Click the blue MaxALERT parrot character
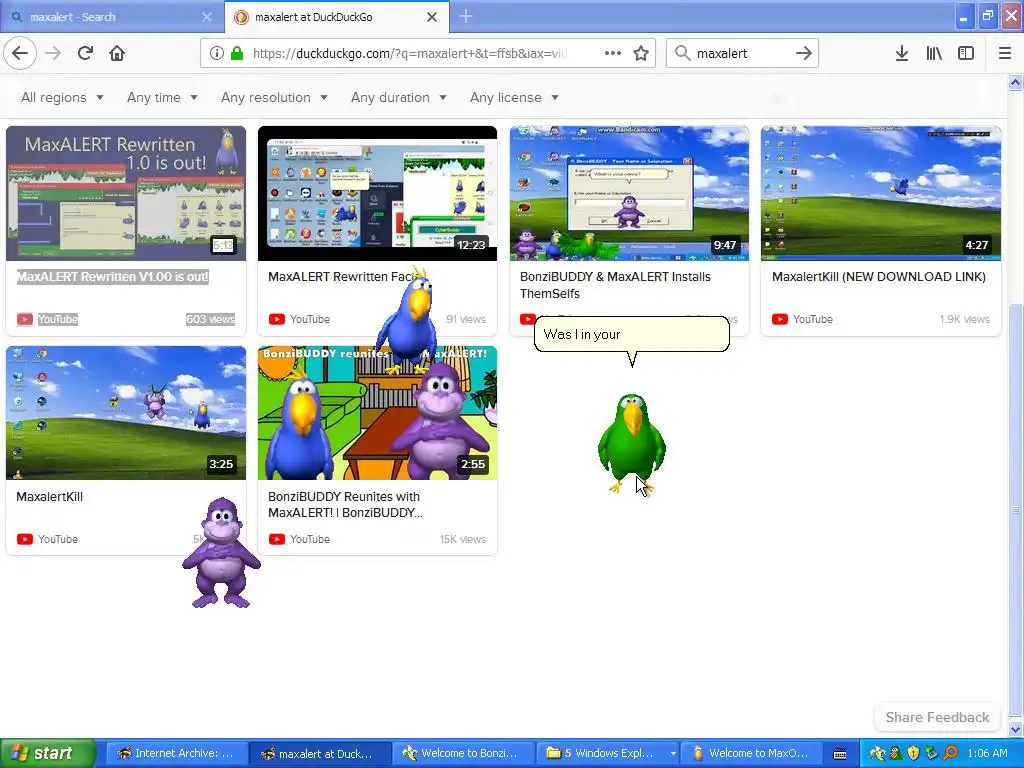1024x768 pixels. [409, 320]
